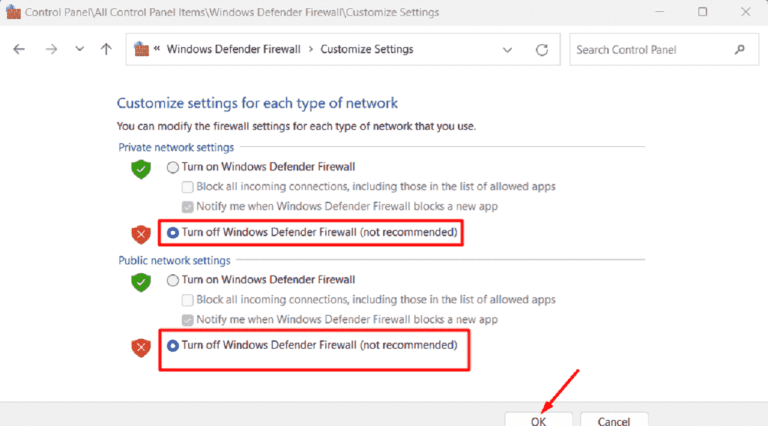This screenshot has height=426, width=768.
Task: Click the Search Control Panel field
Action: pos(664,49)
